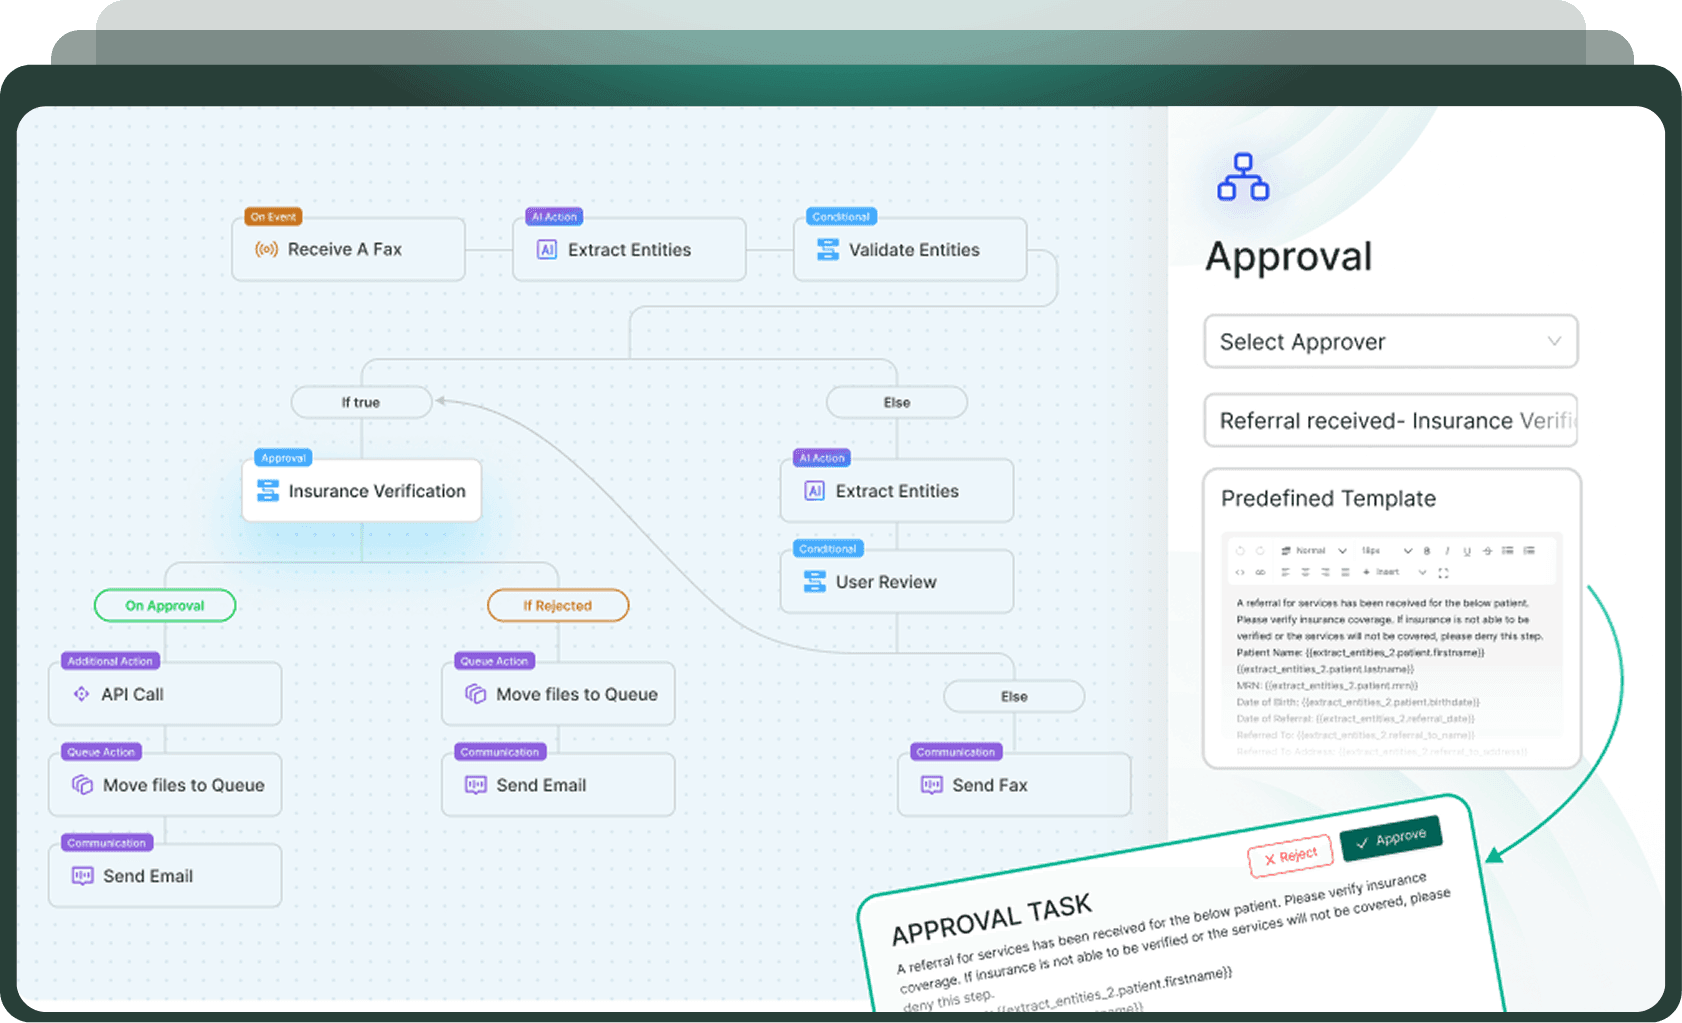Select the API Call node
1682x1023 pixels.
pyautogui.click(x=165, y=693)
